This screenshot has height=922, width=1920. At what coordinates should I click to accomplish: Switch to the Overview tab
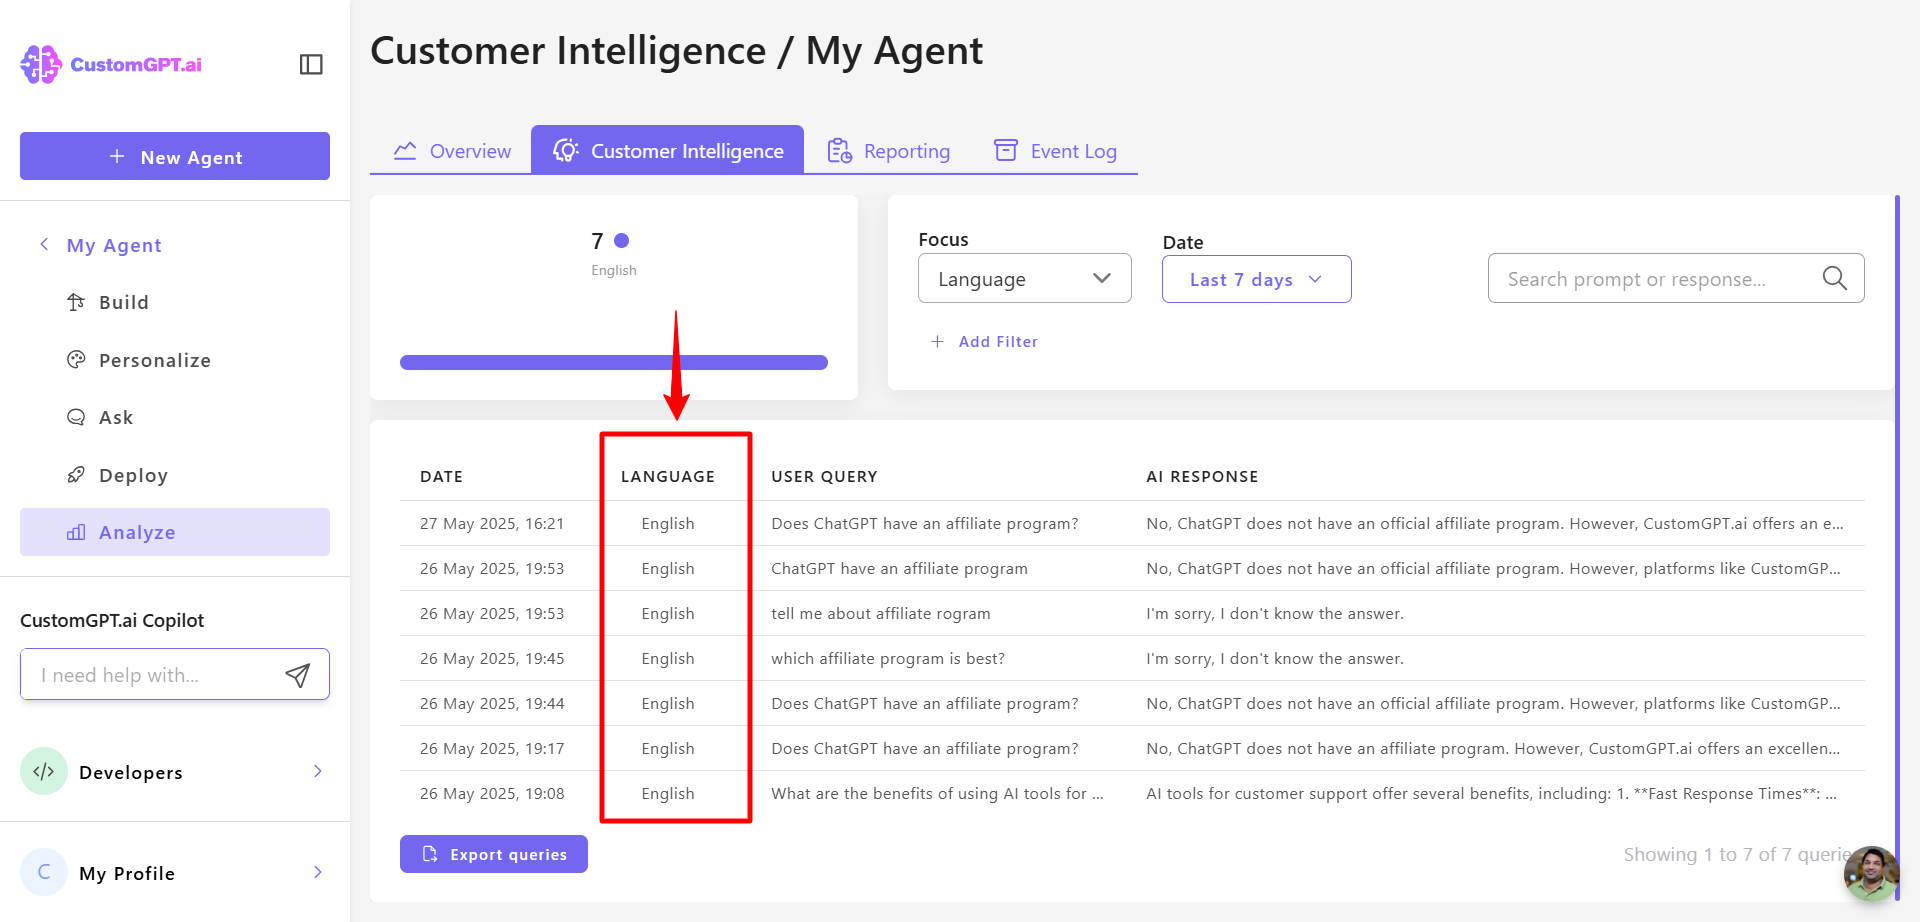[x=451, y=151]
